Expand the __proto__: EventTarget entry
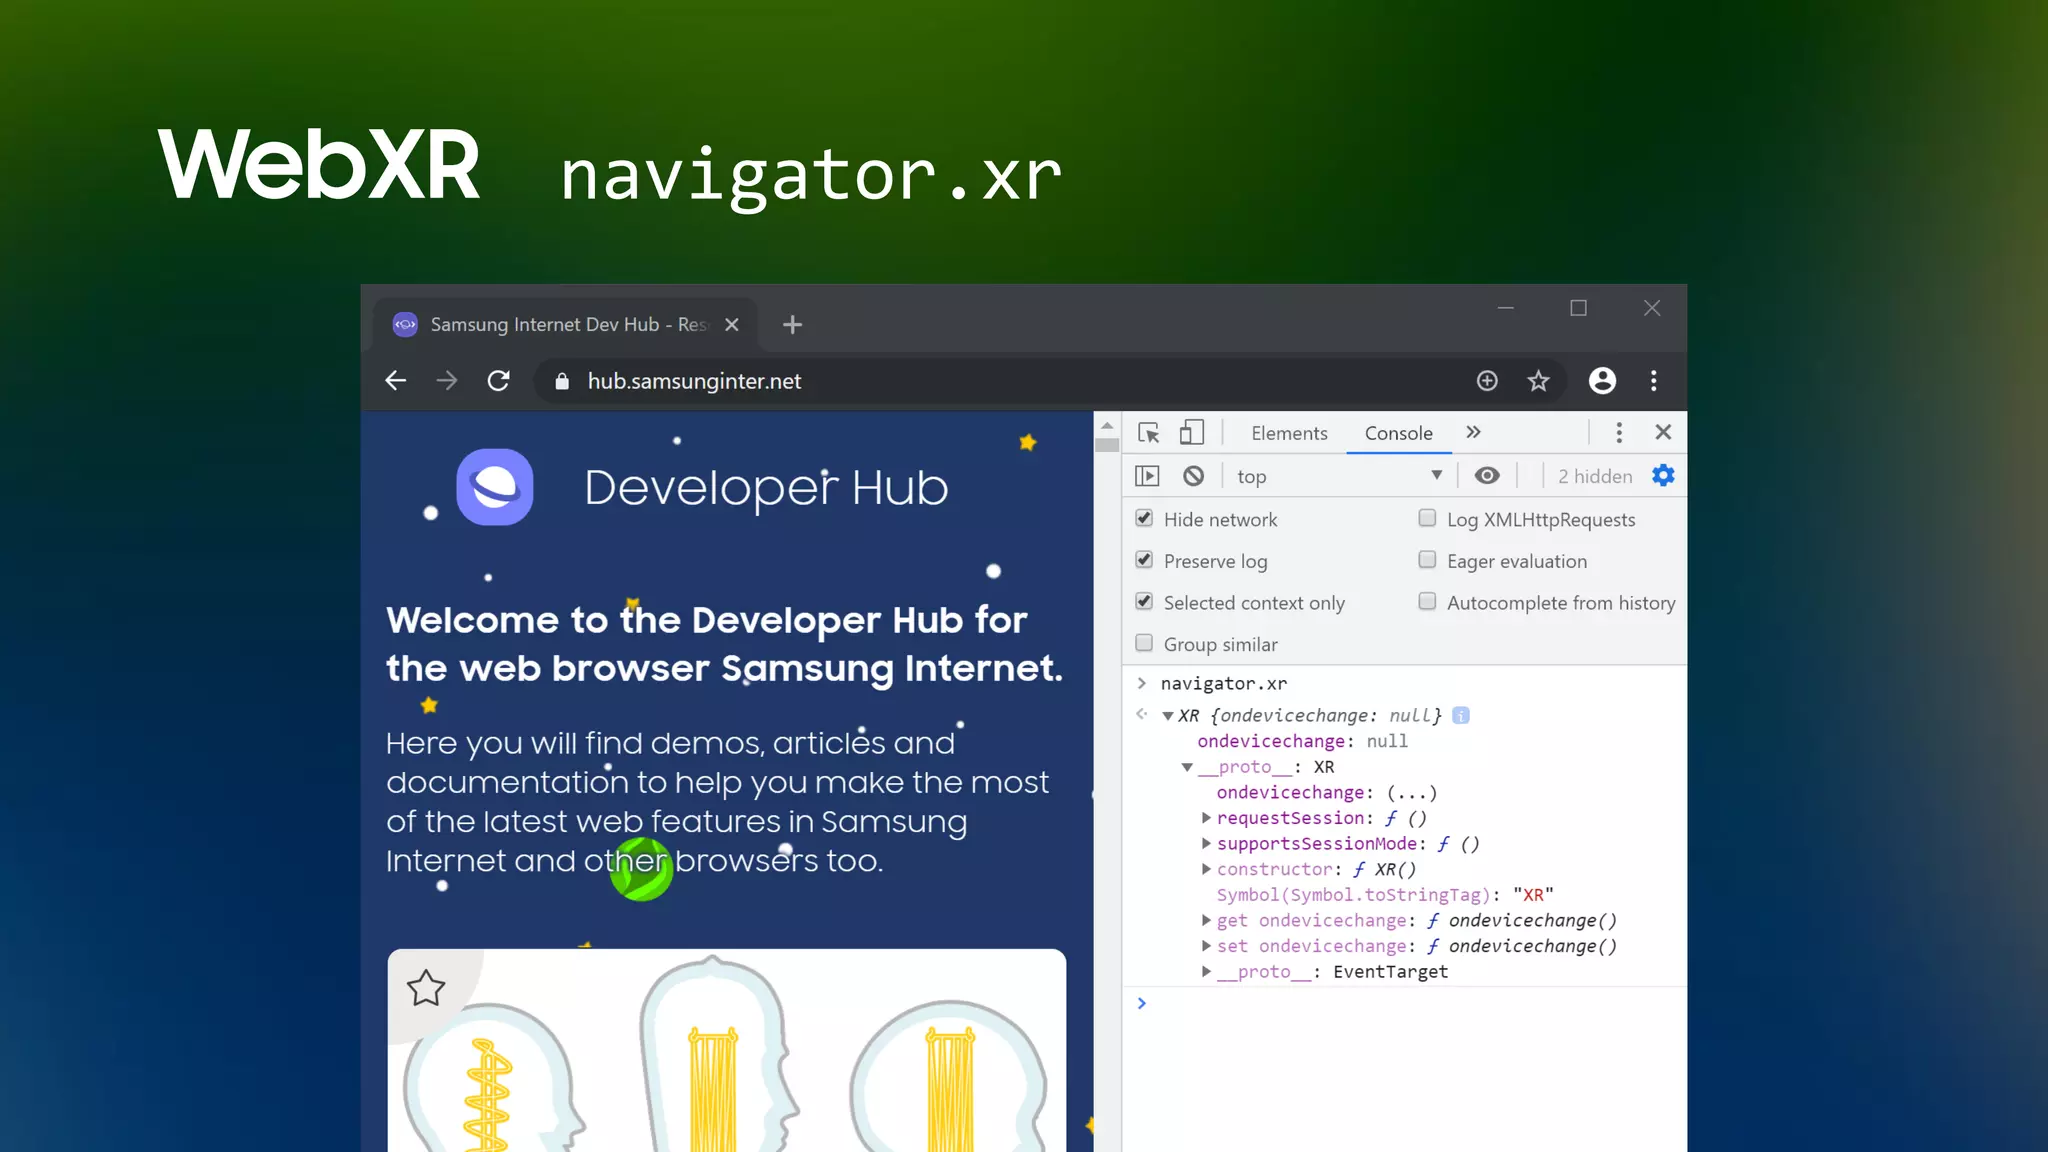 [x=1206, y=972]
